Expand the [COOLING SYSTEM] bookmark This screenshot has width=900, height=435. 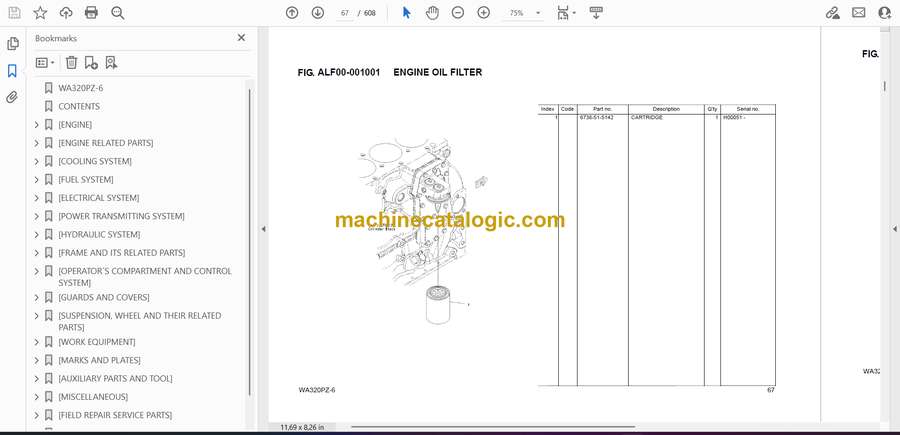tap(37, 161)
